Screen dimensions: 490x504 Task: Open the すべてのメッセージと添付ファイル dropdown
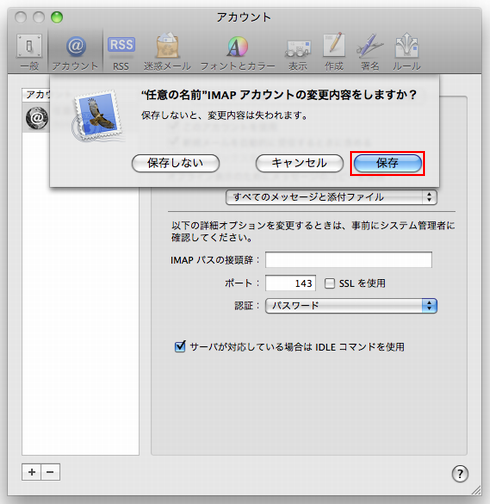pyautogui.click(x=331, y=197)
